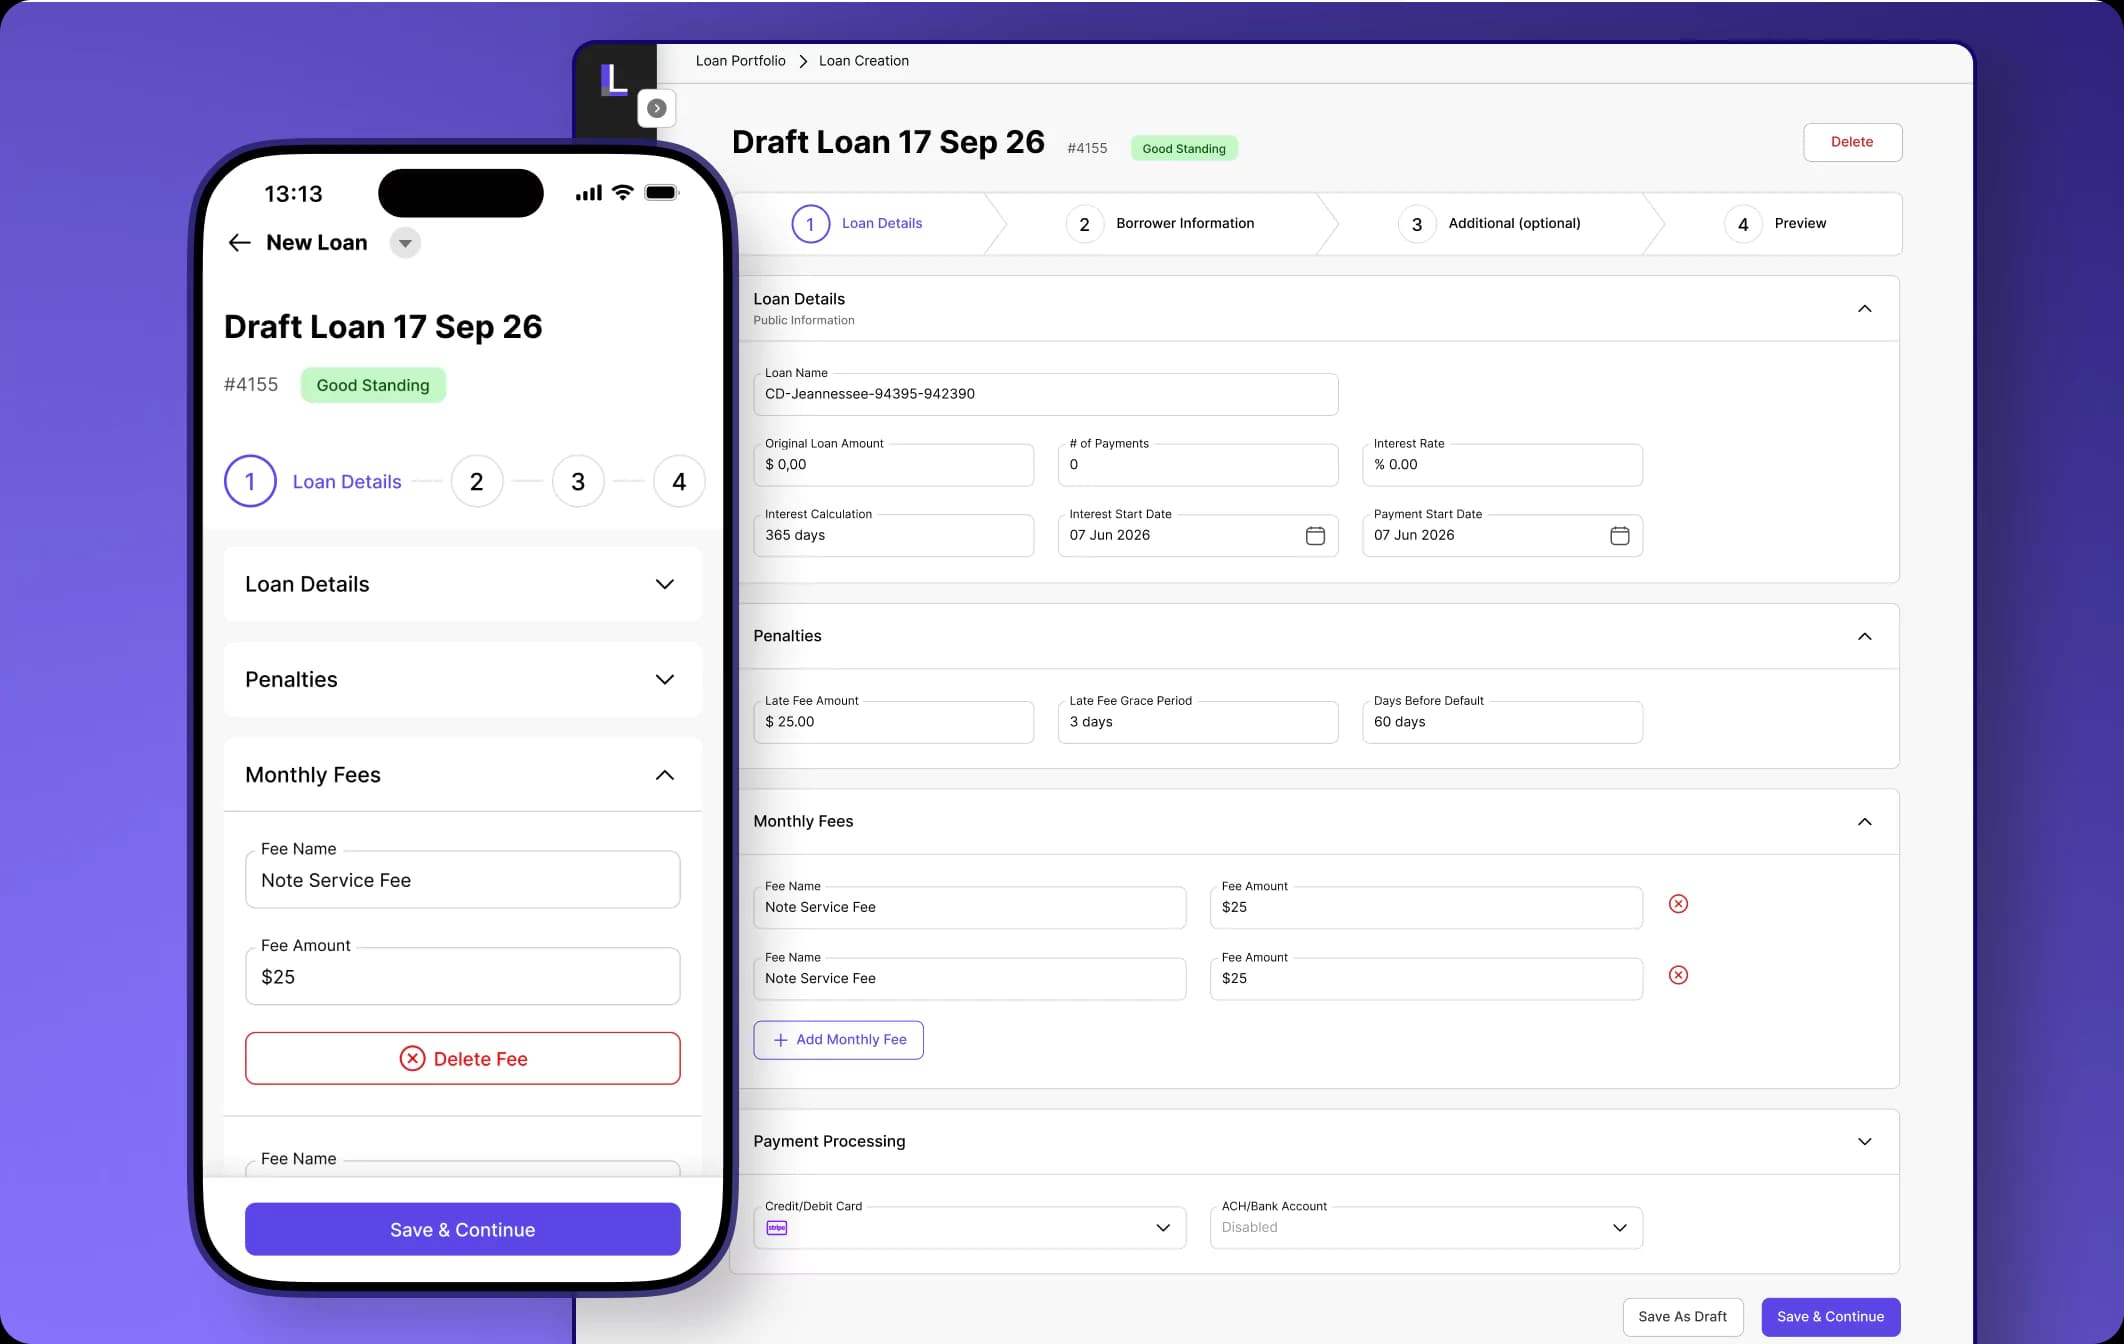Viewport: 2124px width, 1344px height.
Task: Tap the phone Fee Name field
Action: (463, 880)
